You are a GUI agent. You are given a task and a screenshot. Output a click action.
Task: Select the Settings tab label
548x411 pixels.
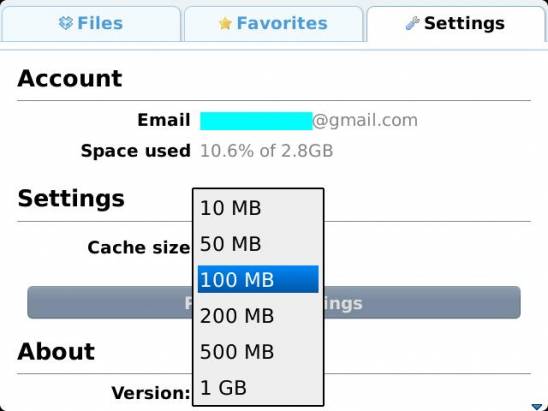click(464, 23)
